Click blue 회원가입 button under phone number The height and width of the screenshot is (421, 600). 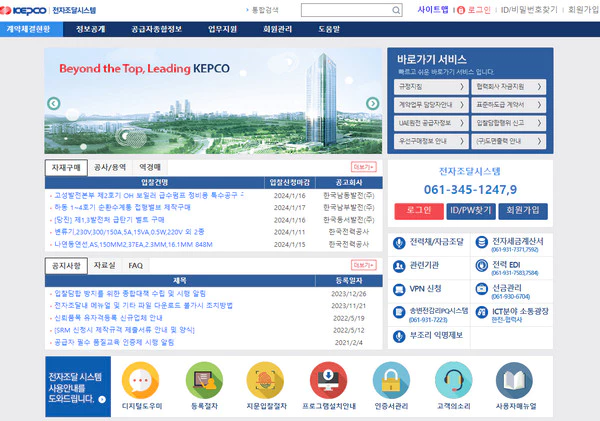(x=523, y=211)
